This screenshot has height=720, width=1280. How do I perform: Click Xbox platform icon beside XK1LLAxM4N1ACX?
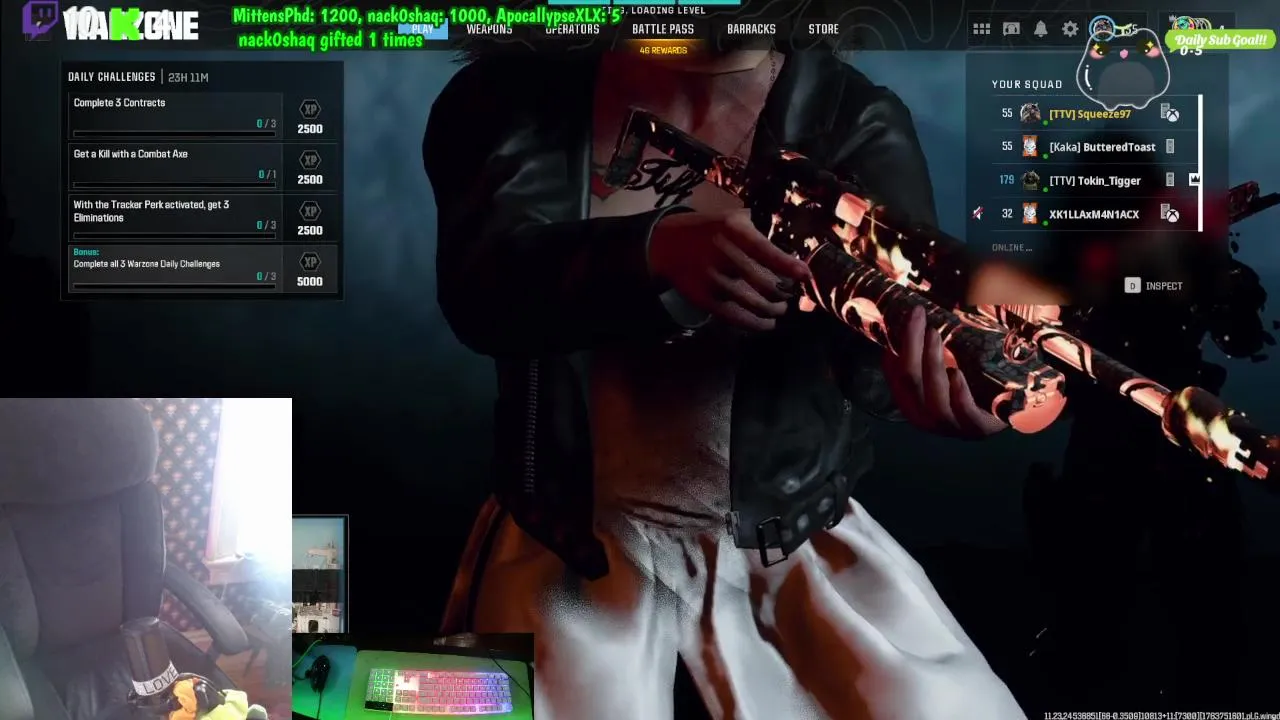(x=1170, y=214)
